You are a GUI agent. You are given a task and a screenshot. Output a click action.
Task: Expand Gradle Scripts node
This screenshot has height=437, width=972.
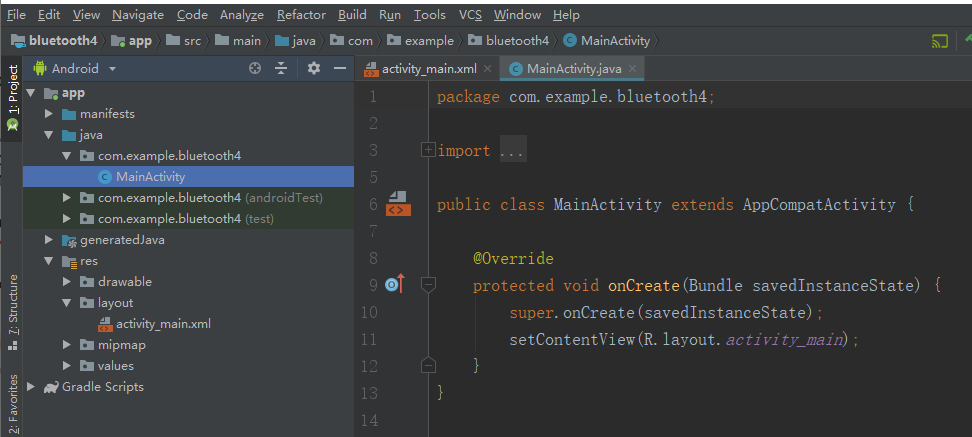pyautogui.click(x=31, y=387)
